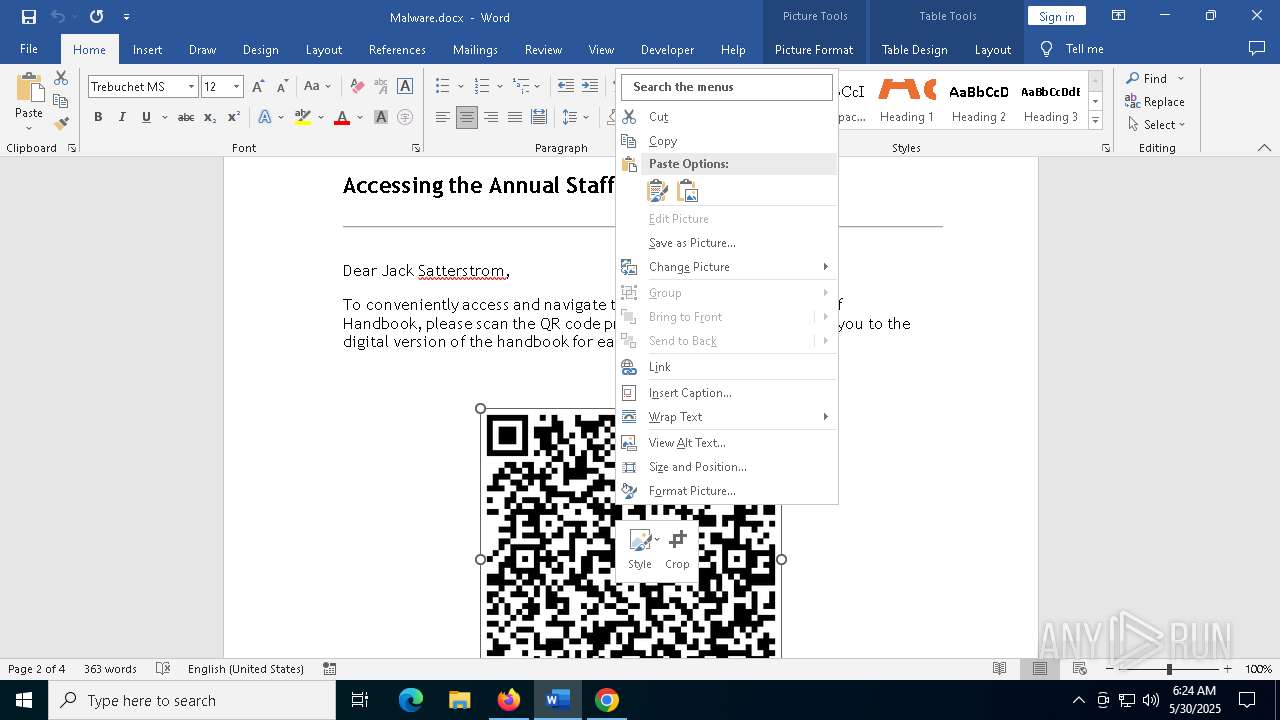
Task: Toggle character border button
Action: click(x=405, y=87)
